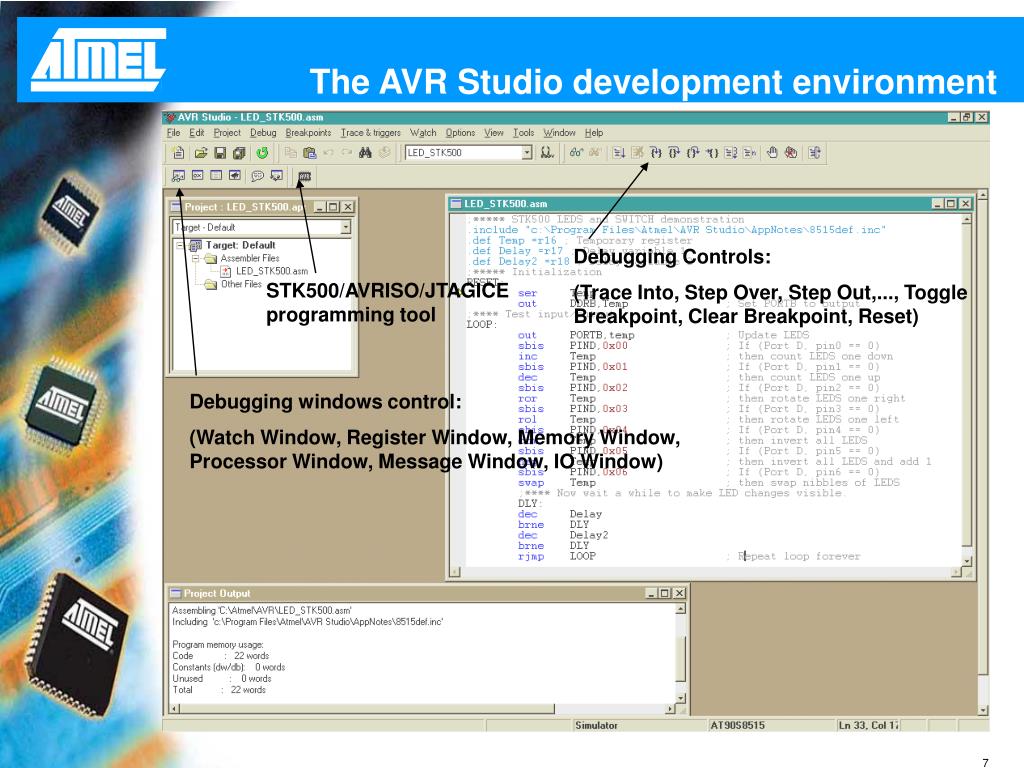Click the Multi Step debug icon
Screen dimensions: 1024x768
(x=750, y=153)
